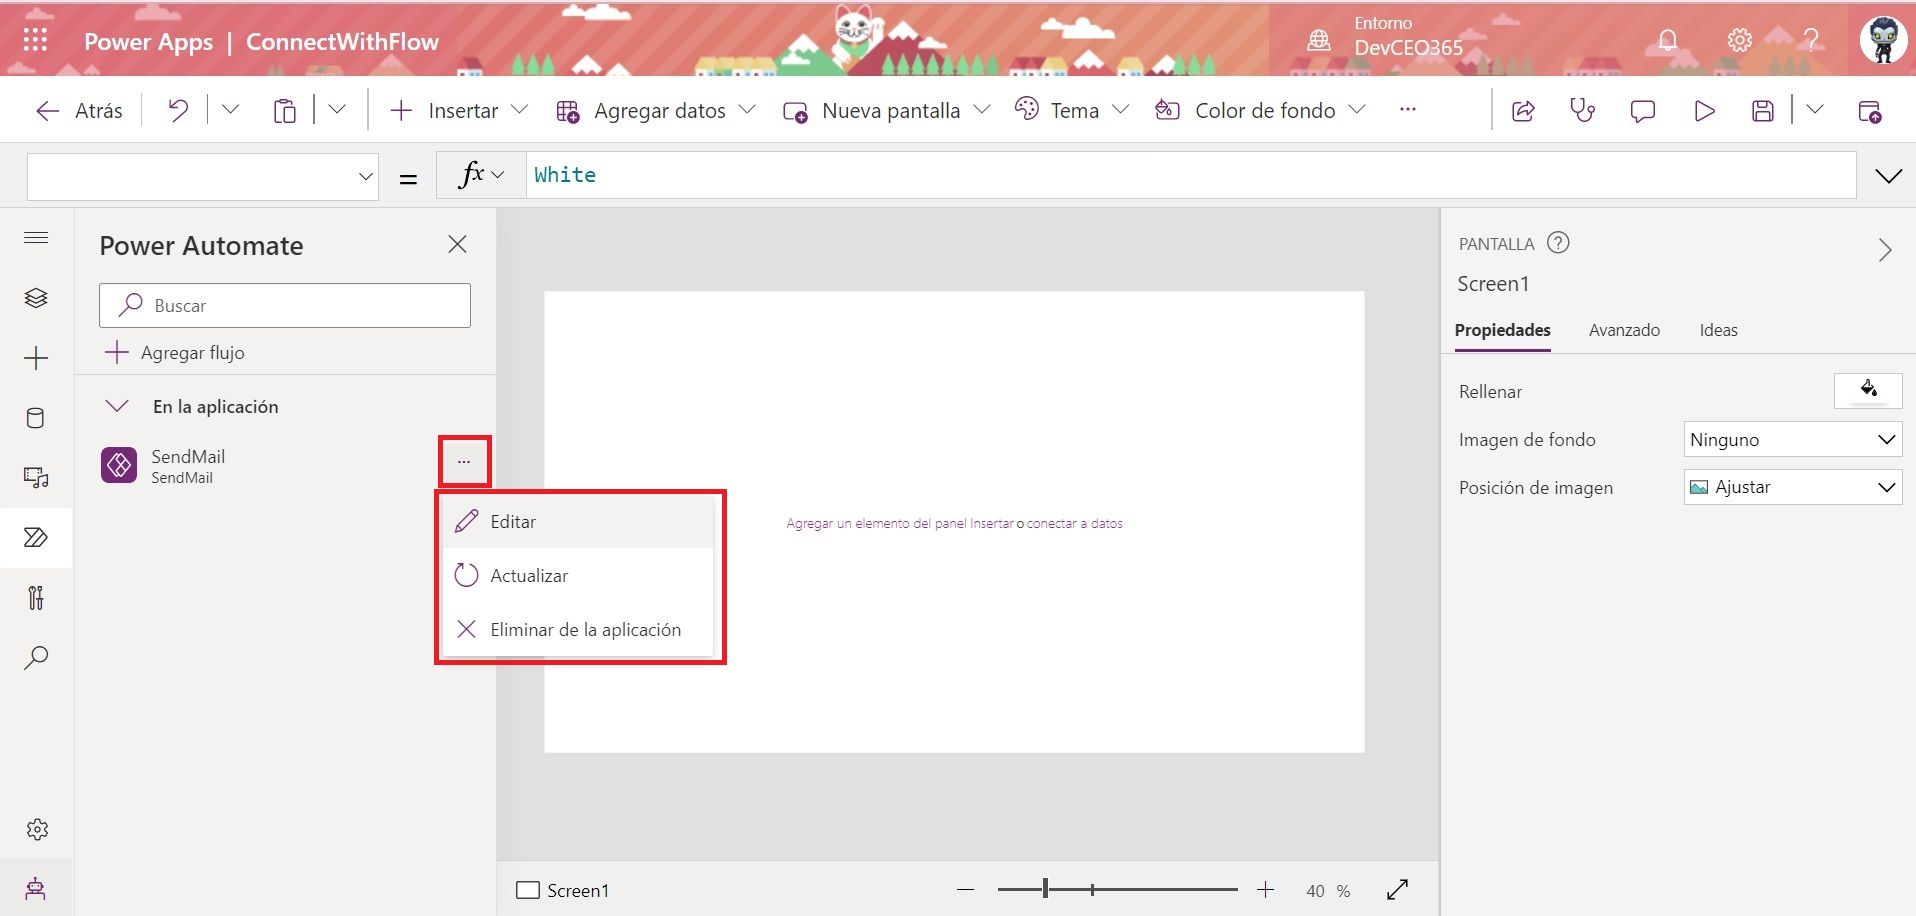Open the virtual agent icon at bottom
The image size is (1916, 916).
pos(36,888)
